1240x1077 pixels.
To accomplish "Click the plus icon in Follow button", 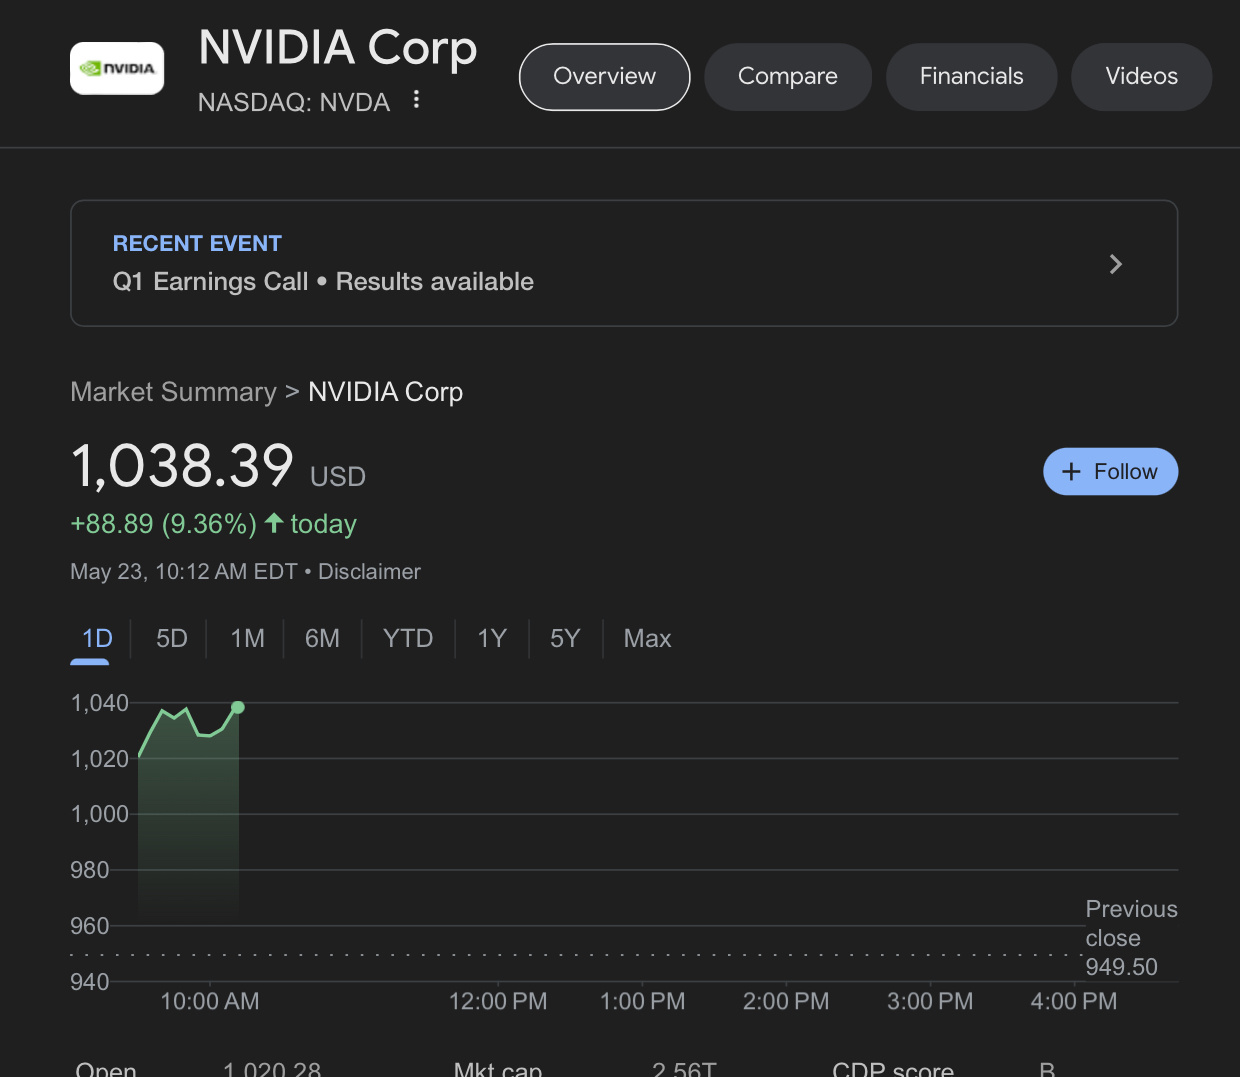I will coord(1071,472).
